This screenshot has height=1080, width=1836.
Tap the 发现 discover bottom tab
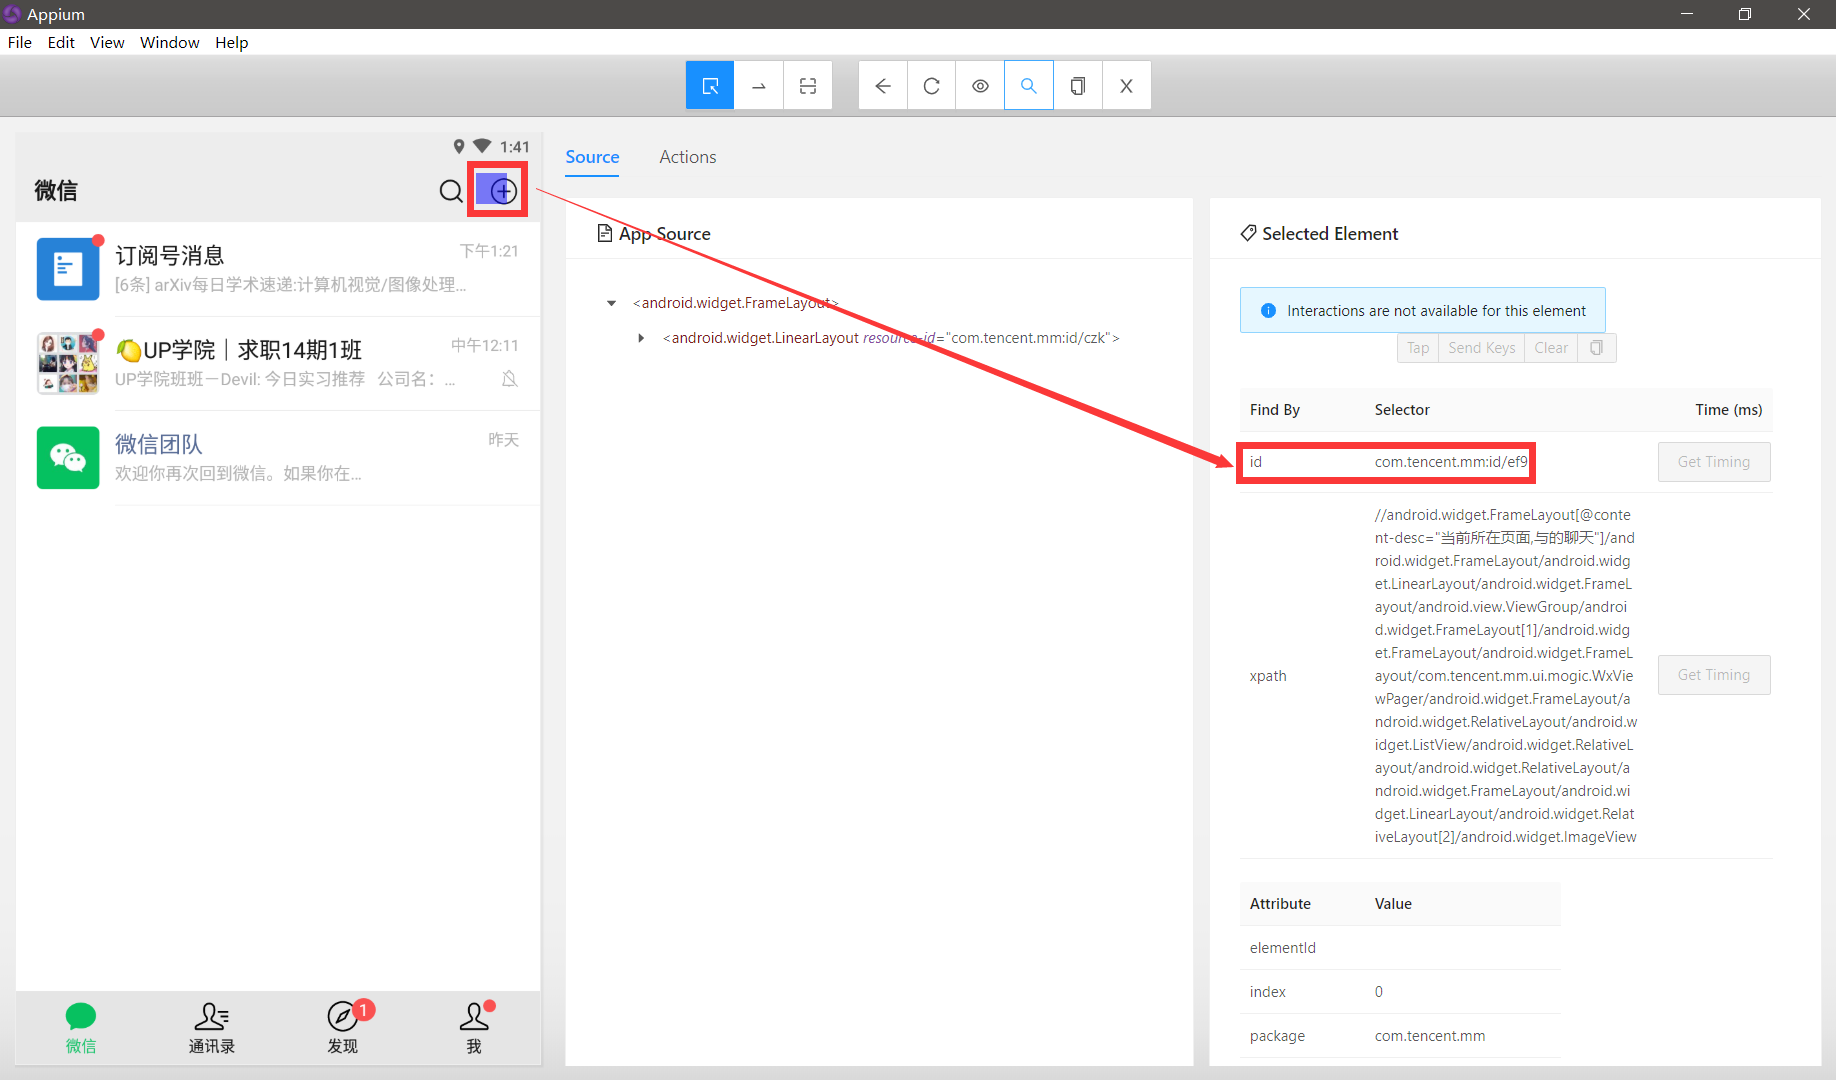point(343,1029)
